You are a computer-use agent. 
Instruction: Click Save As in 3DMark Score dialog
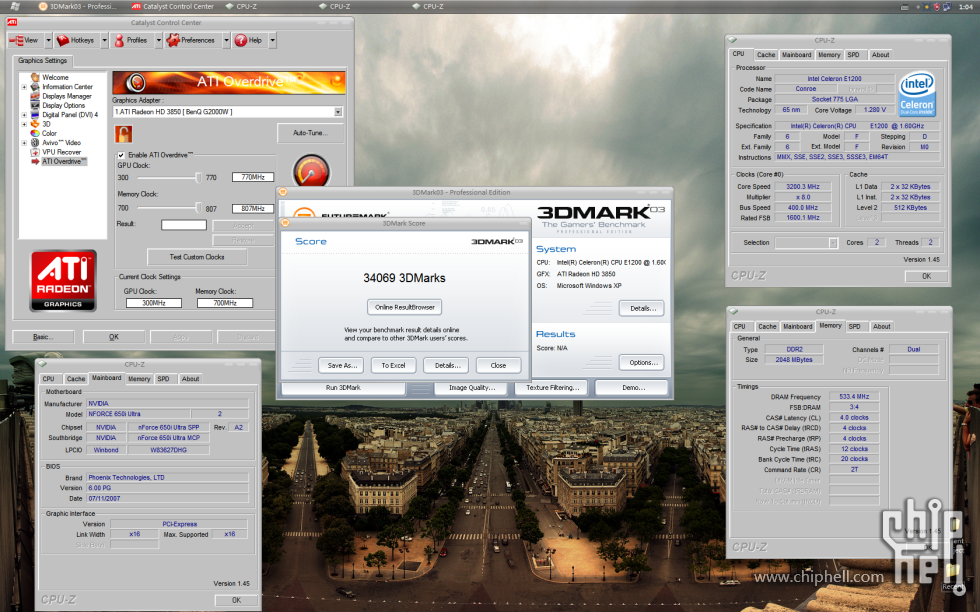coord(342,365)
